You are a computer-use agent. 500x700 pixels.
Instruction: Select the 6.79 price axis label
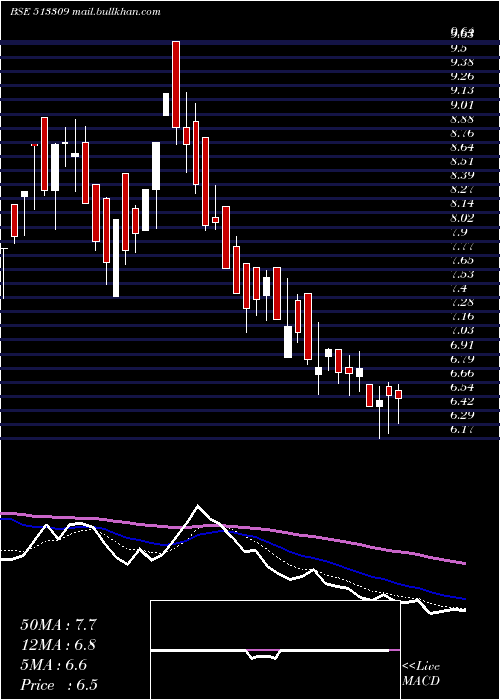click(462, 359)
